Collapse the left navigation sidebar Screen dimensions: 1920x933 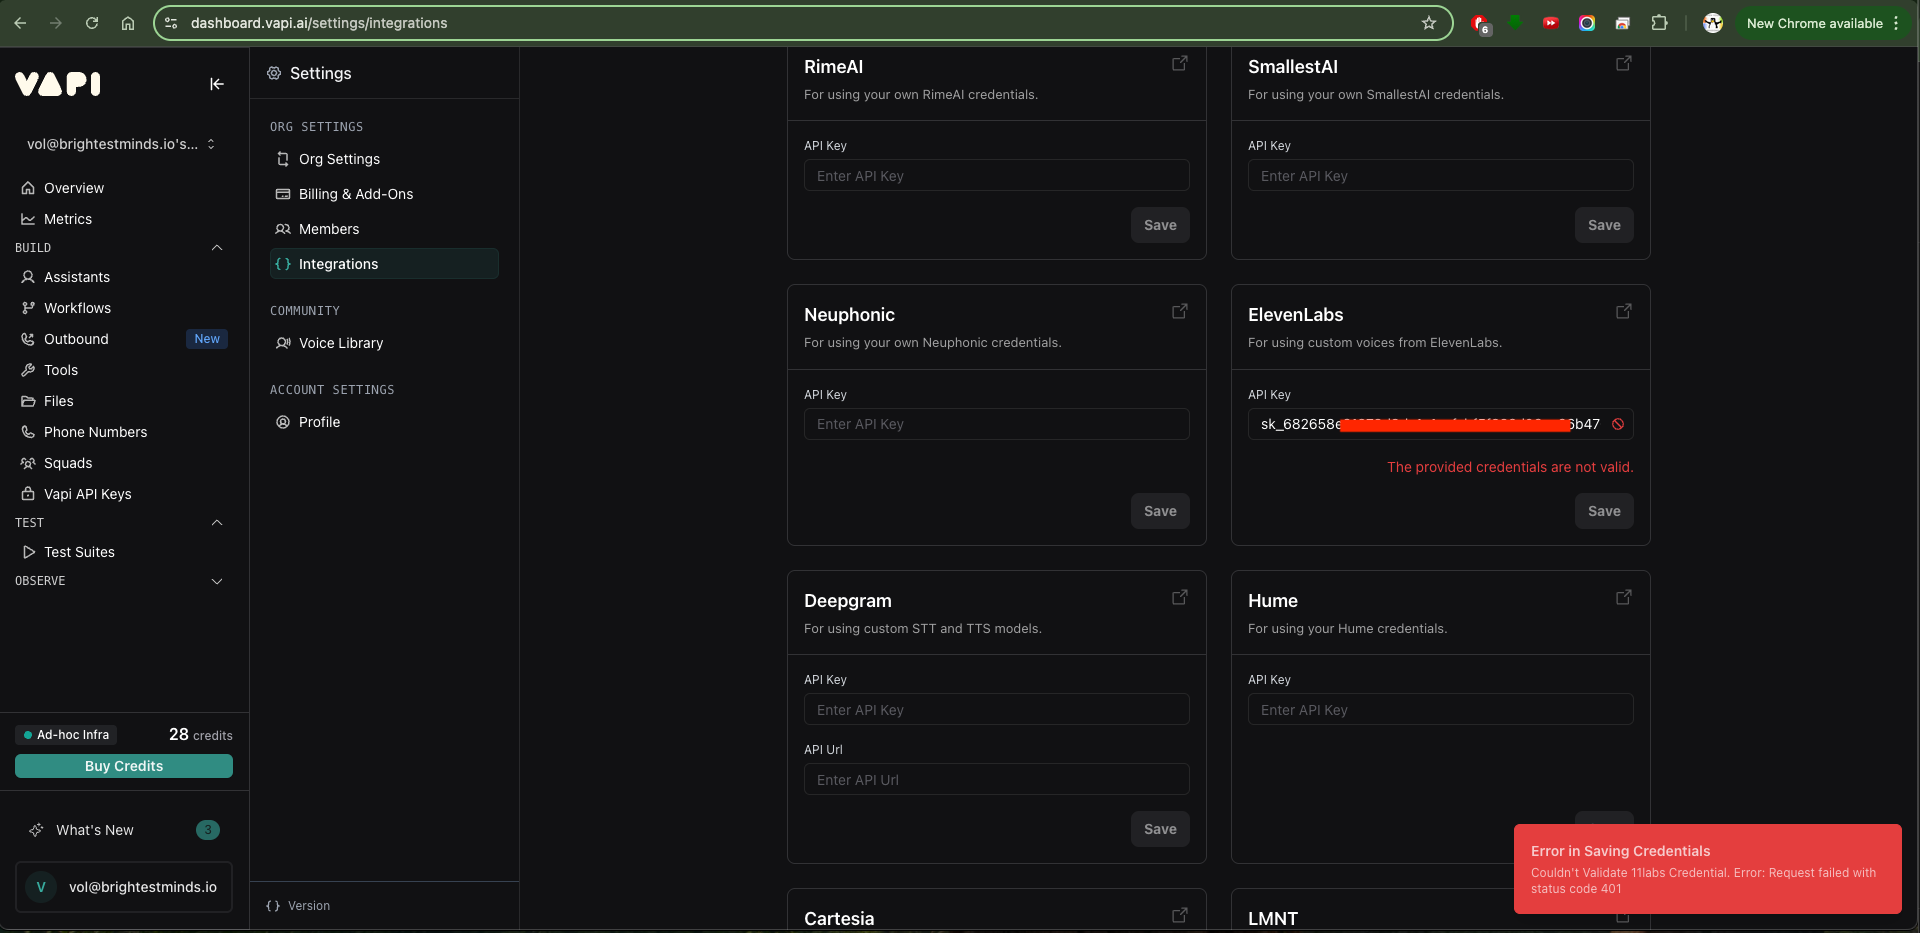click(x=217, y=84)
